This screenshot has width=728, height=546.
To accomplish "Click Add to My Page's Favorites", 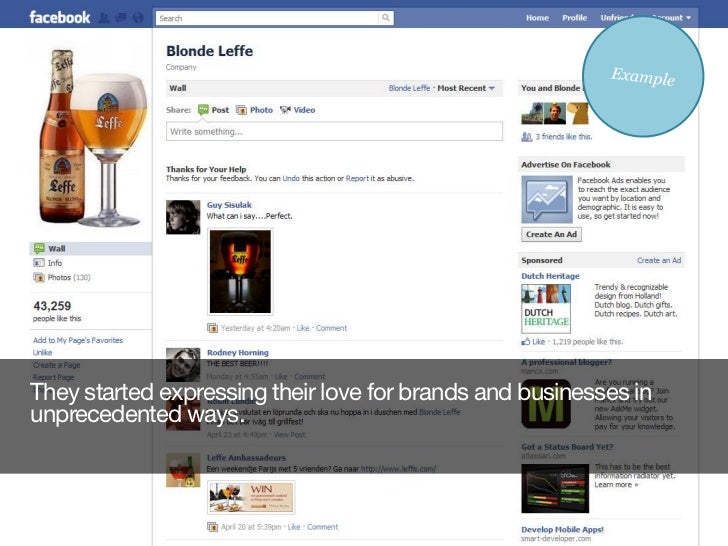I will [78, 340].
